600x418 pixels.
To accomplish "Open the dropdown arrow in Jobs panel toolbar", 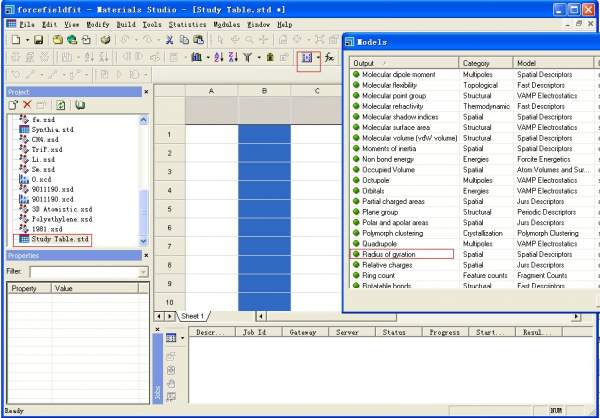I will [182, 338].
